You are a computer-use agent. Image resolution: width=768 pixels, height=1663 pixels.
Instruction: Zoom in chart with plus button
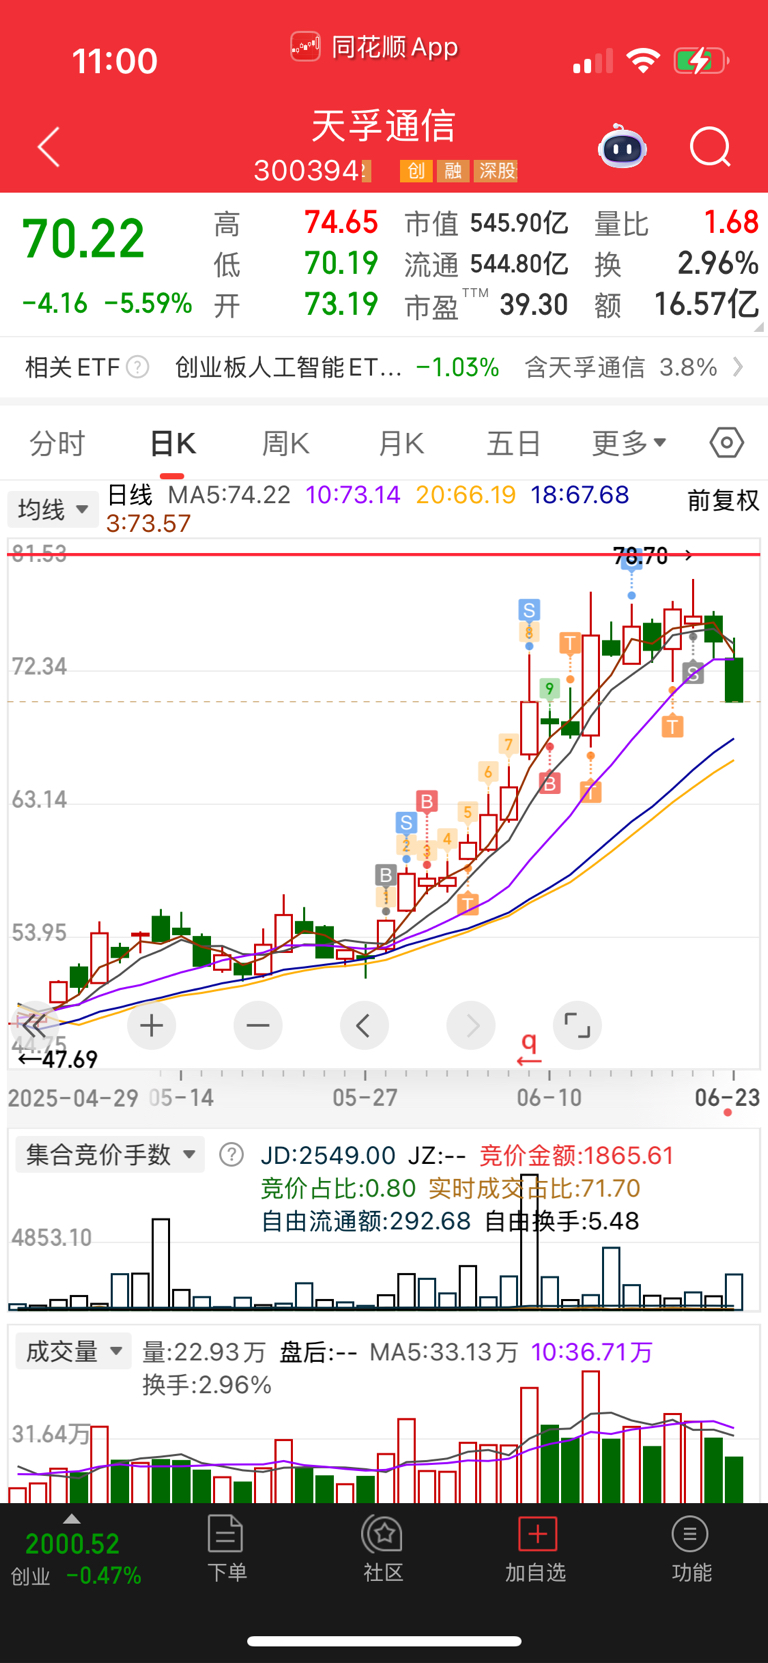click(152, 1025)
